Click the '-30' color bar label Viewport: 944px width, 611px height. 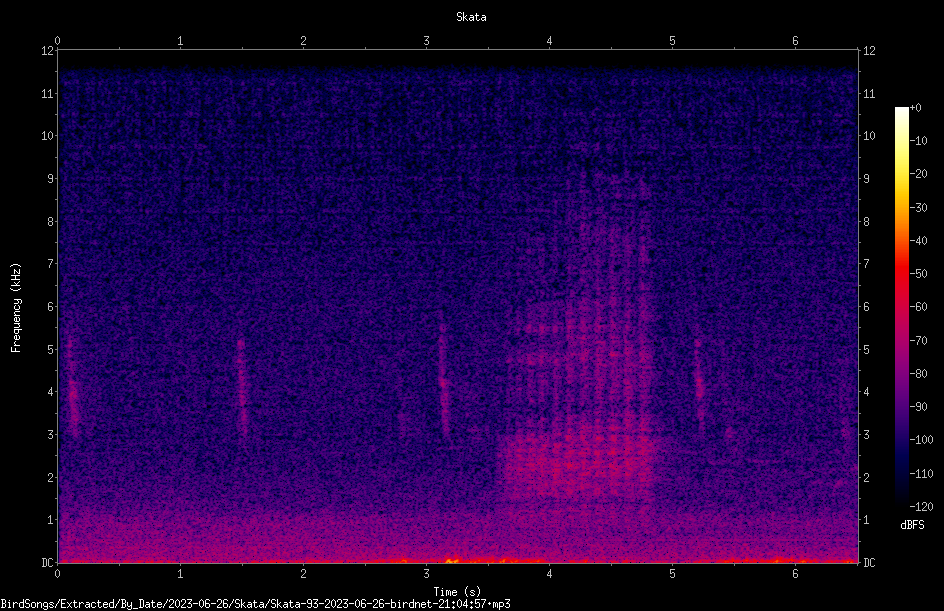pos(919,208)
